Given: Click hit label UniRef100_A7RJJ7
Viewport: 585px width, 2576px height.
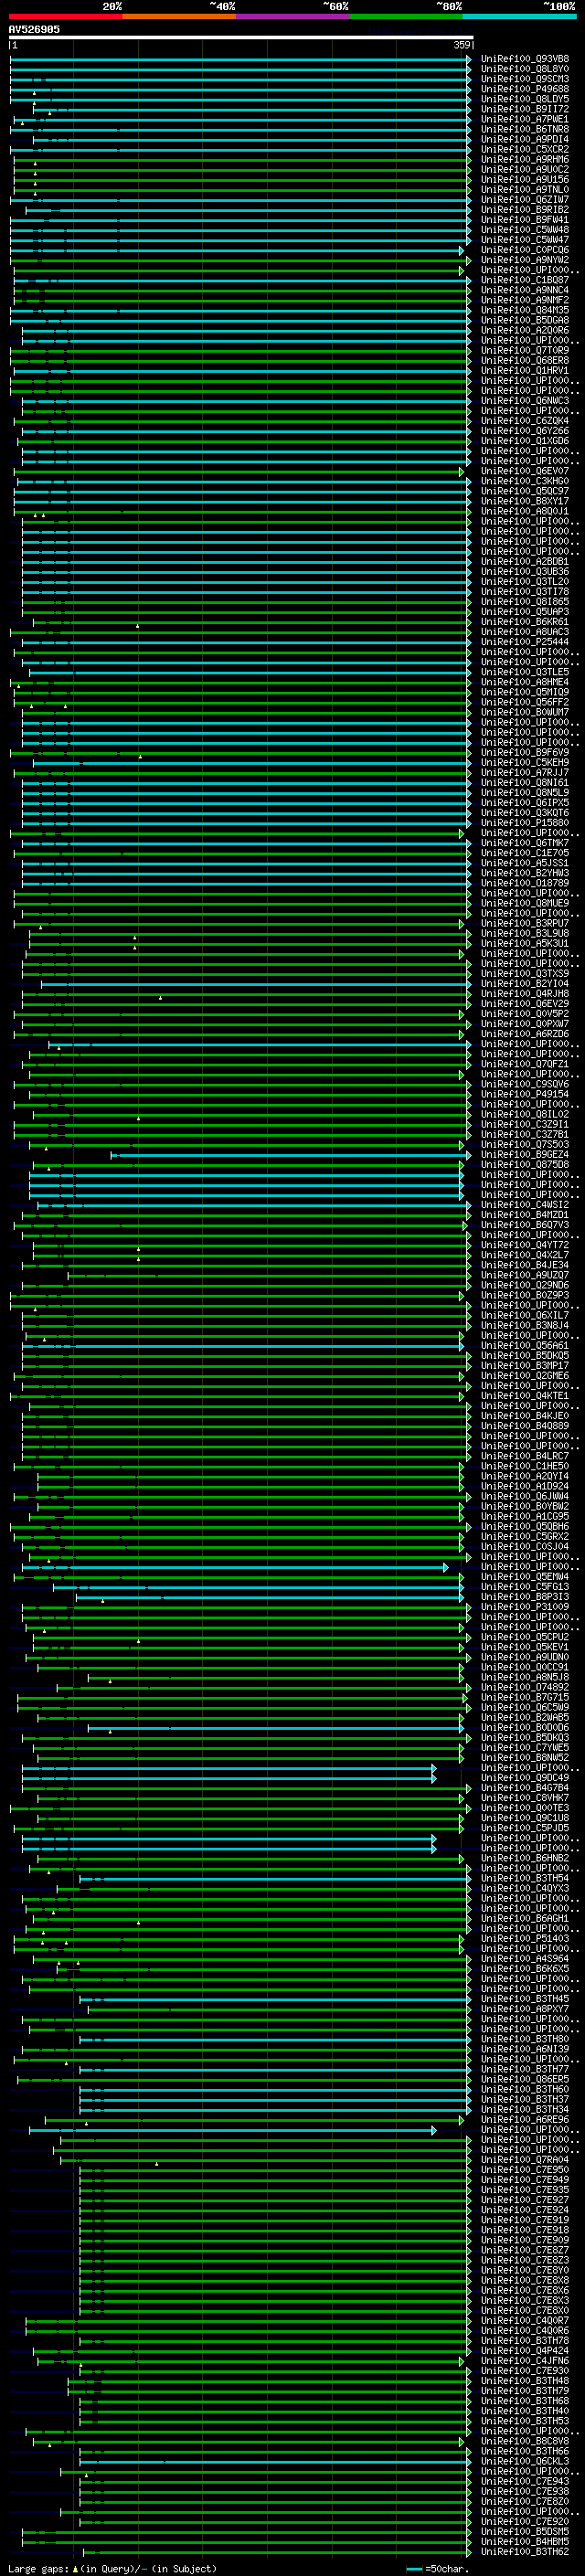Looking at the screenshot, I should [525, 772].
